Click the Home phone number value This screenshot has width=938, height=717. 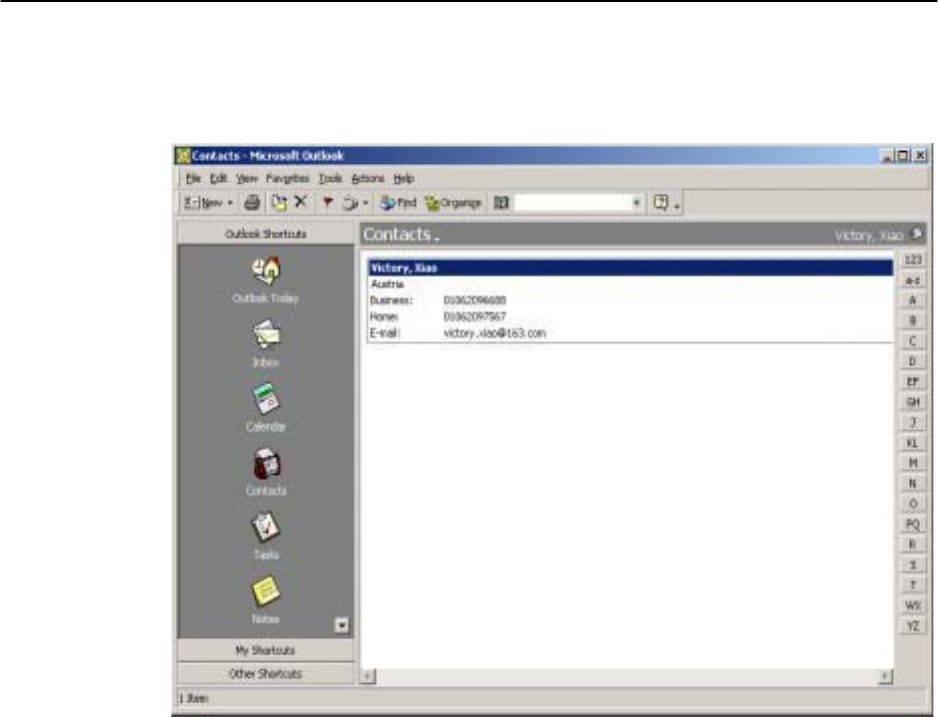click(x=475, y=316)
